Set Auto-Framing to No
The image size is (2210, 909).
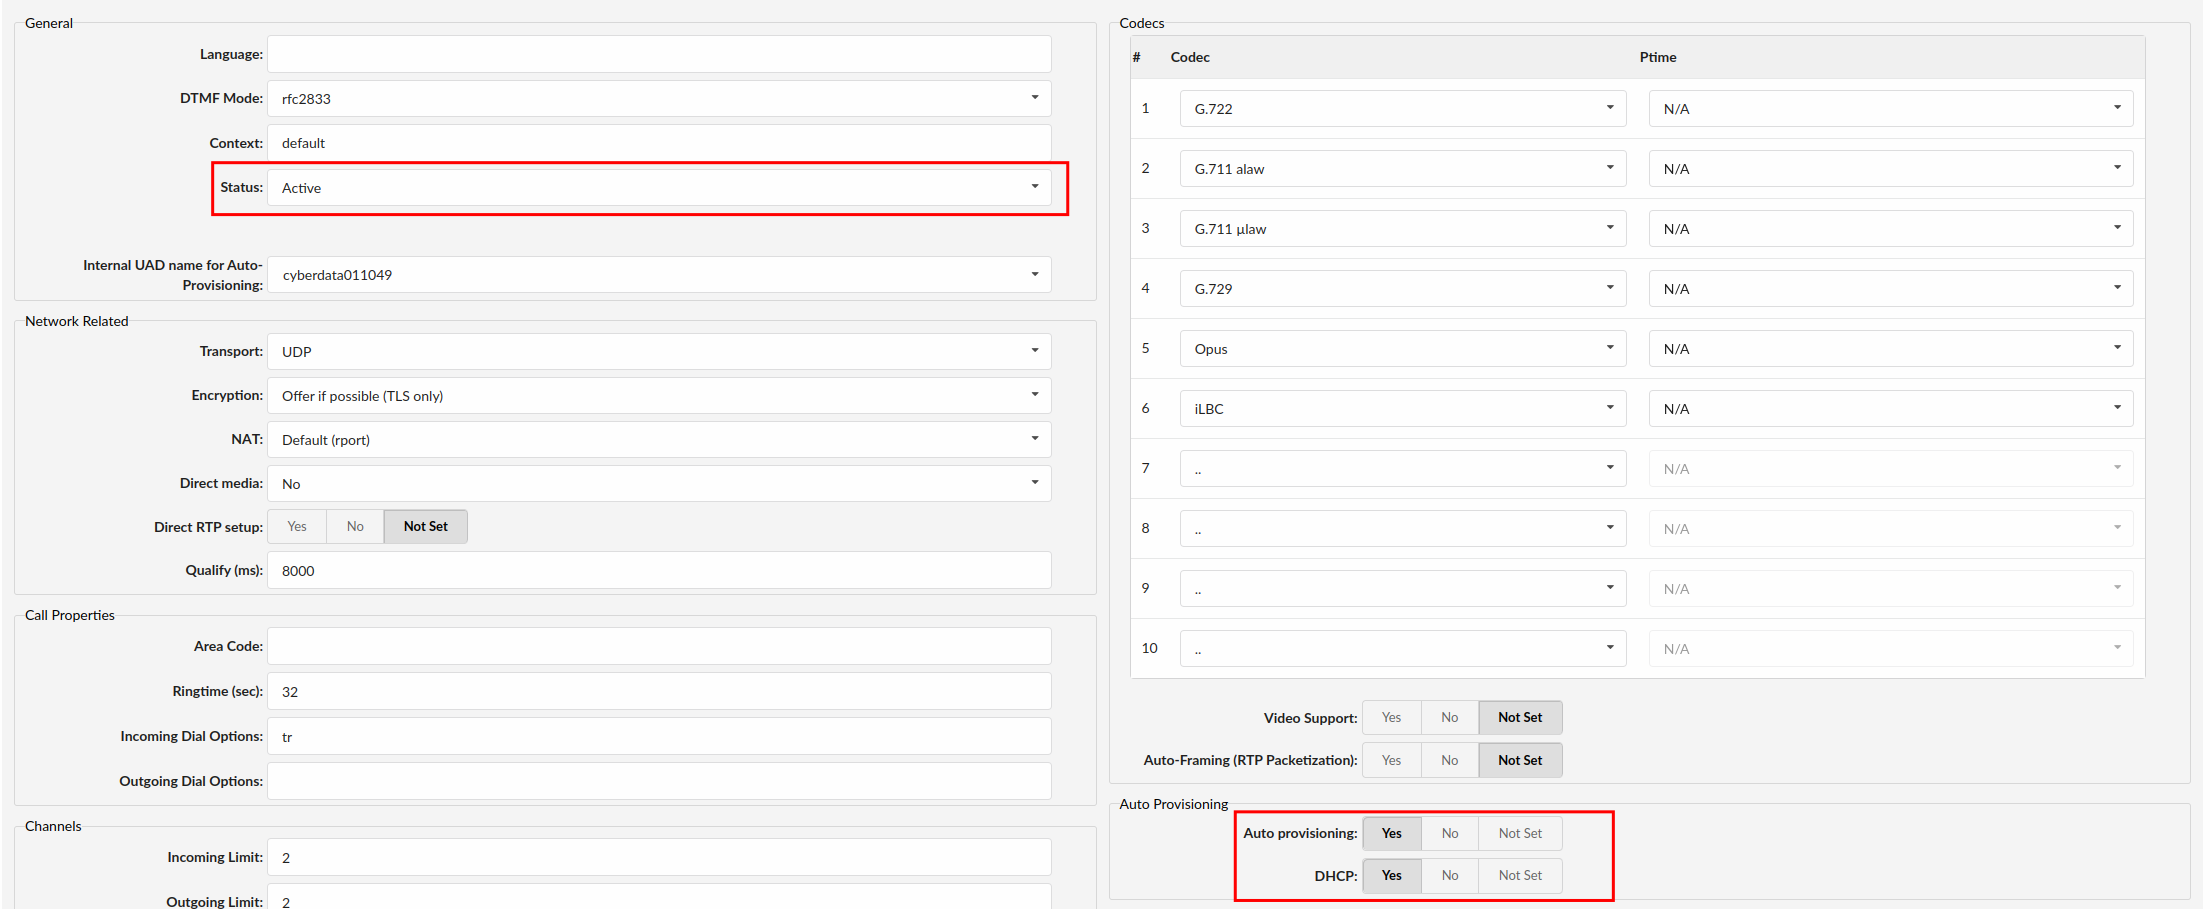click(1450, 761)
